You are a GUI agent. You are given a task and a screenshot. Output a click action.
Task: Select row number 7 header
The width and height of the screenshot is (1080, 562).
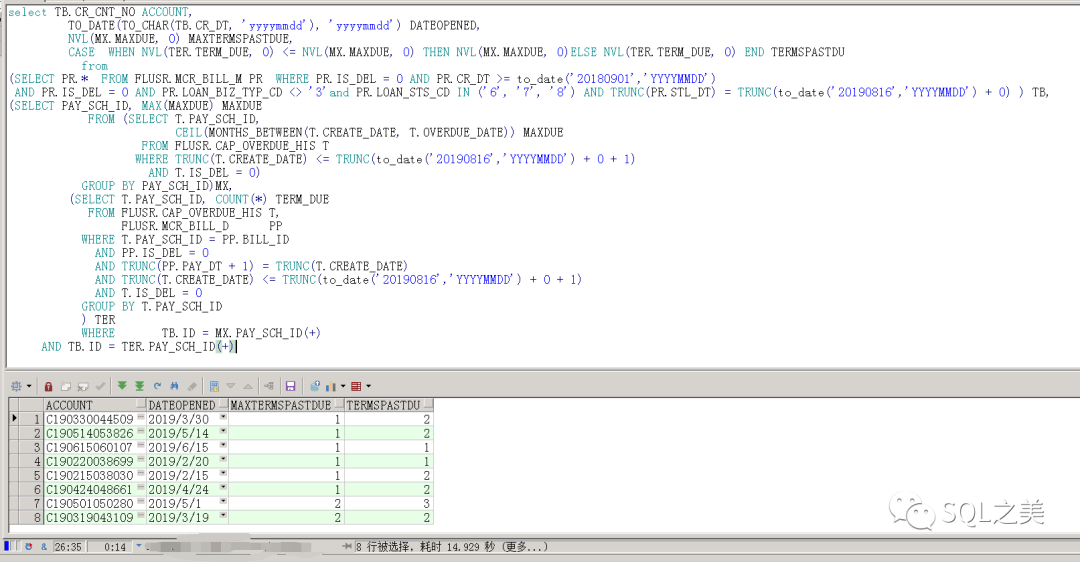(x=32, y=503)
